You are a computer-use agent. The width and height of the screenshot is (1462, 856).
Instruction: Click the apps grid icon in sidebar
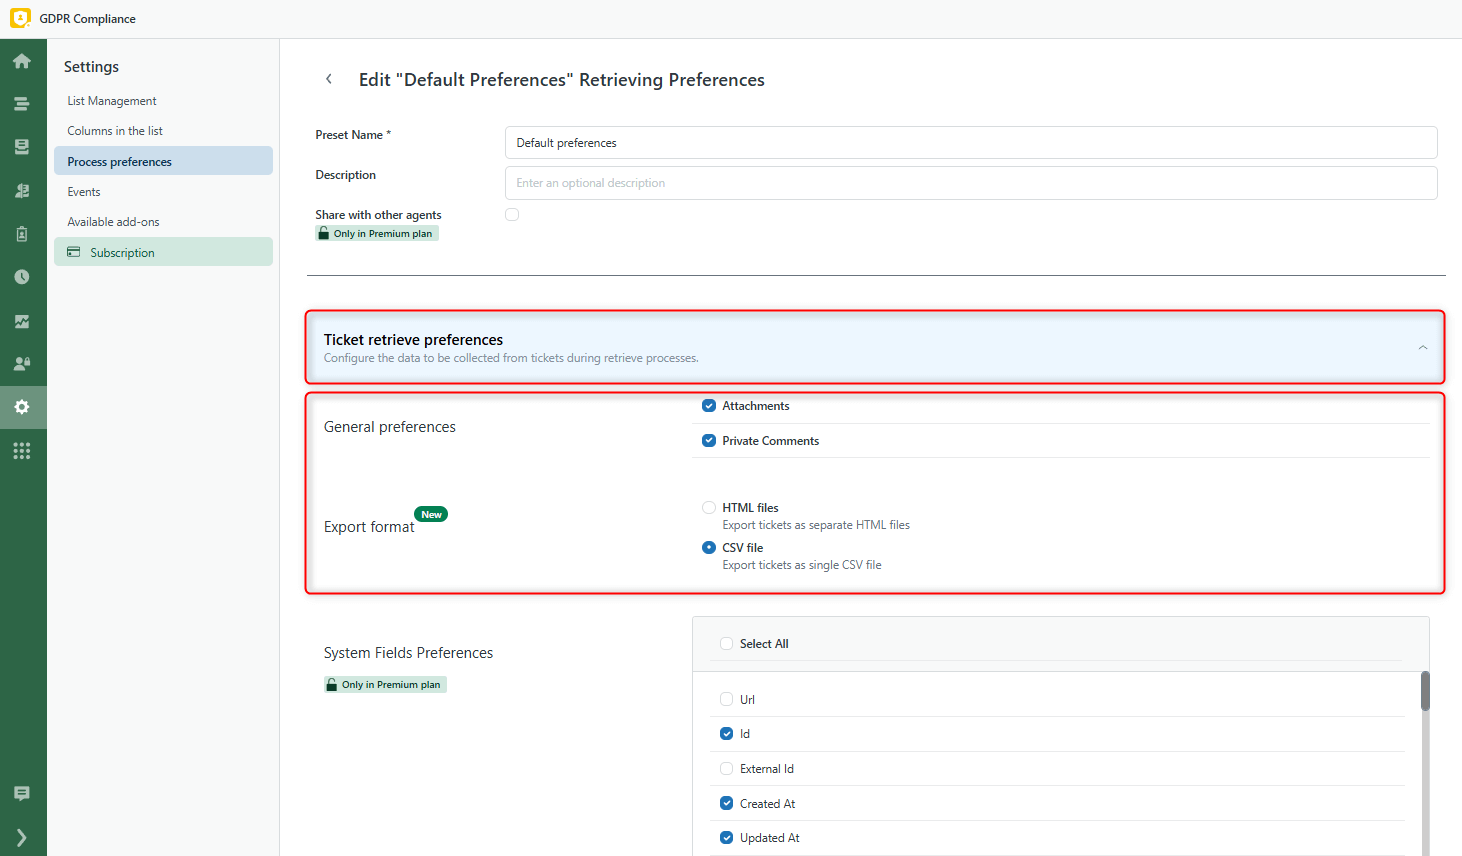[22, 451]
